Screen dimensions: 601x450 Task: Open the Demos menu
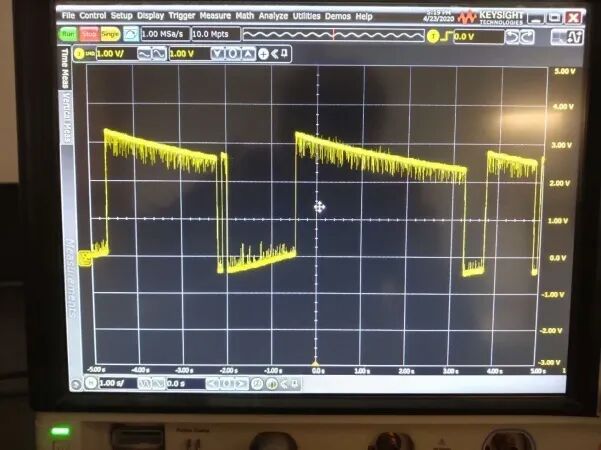pyautogui.click(x=338, y=16)
